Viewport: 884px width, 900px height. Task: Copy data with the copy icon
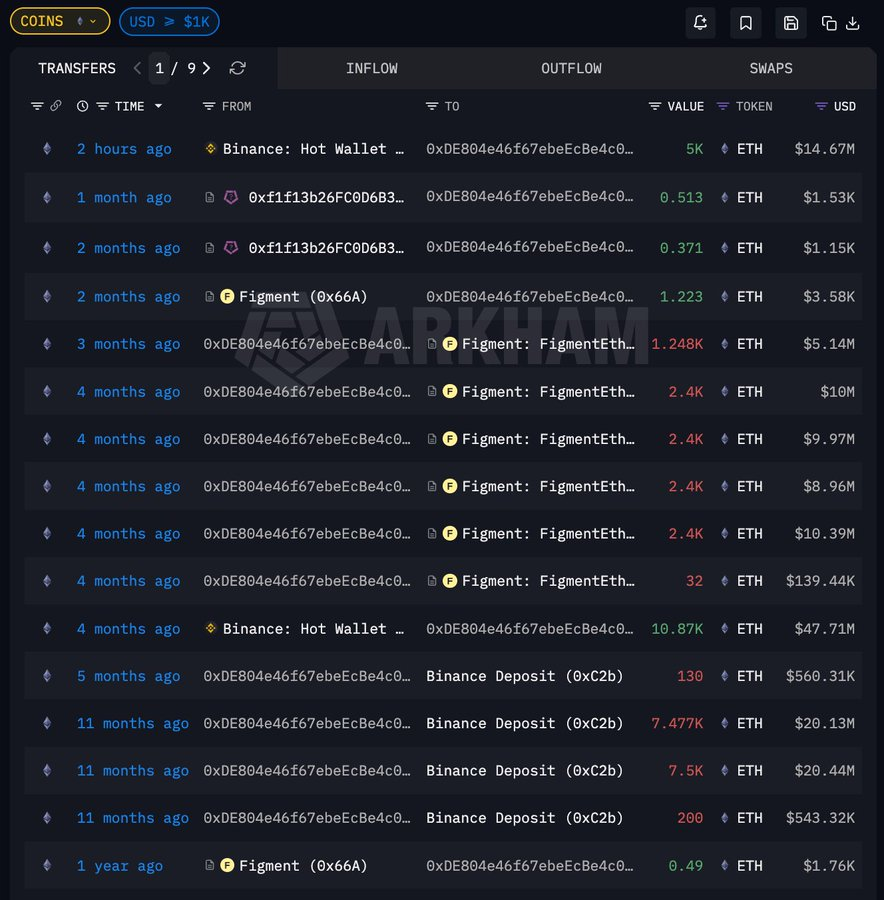click(829, 23)
